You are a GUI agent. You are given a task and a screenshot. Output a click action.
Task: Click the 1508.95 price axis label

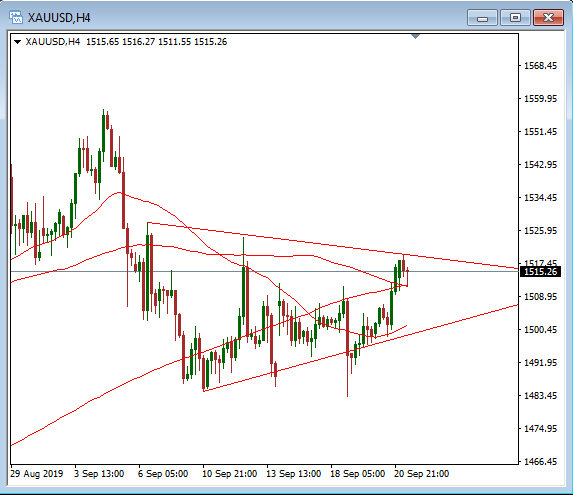(x=540, y=297)
